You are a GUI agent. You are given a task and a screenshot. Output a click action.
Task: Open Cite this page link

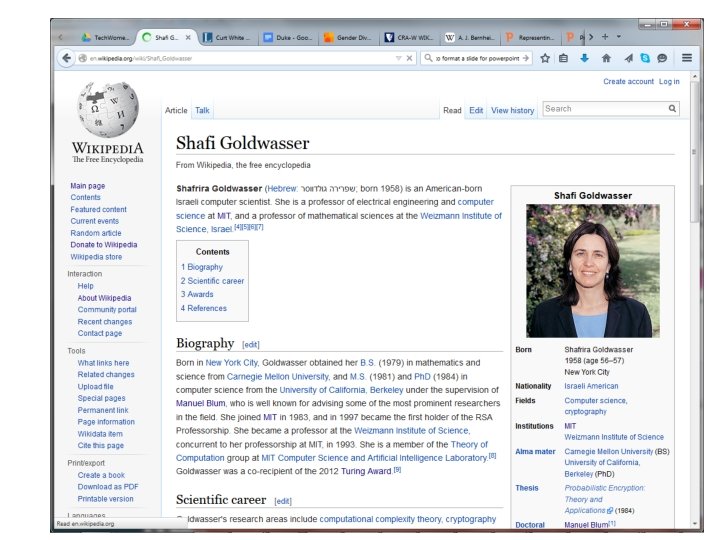point(101,445)
